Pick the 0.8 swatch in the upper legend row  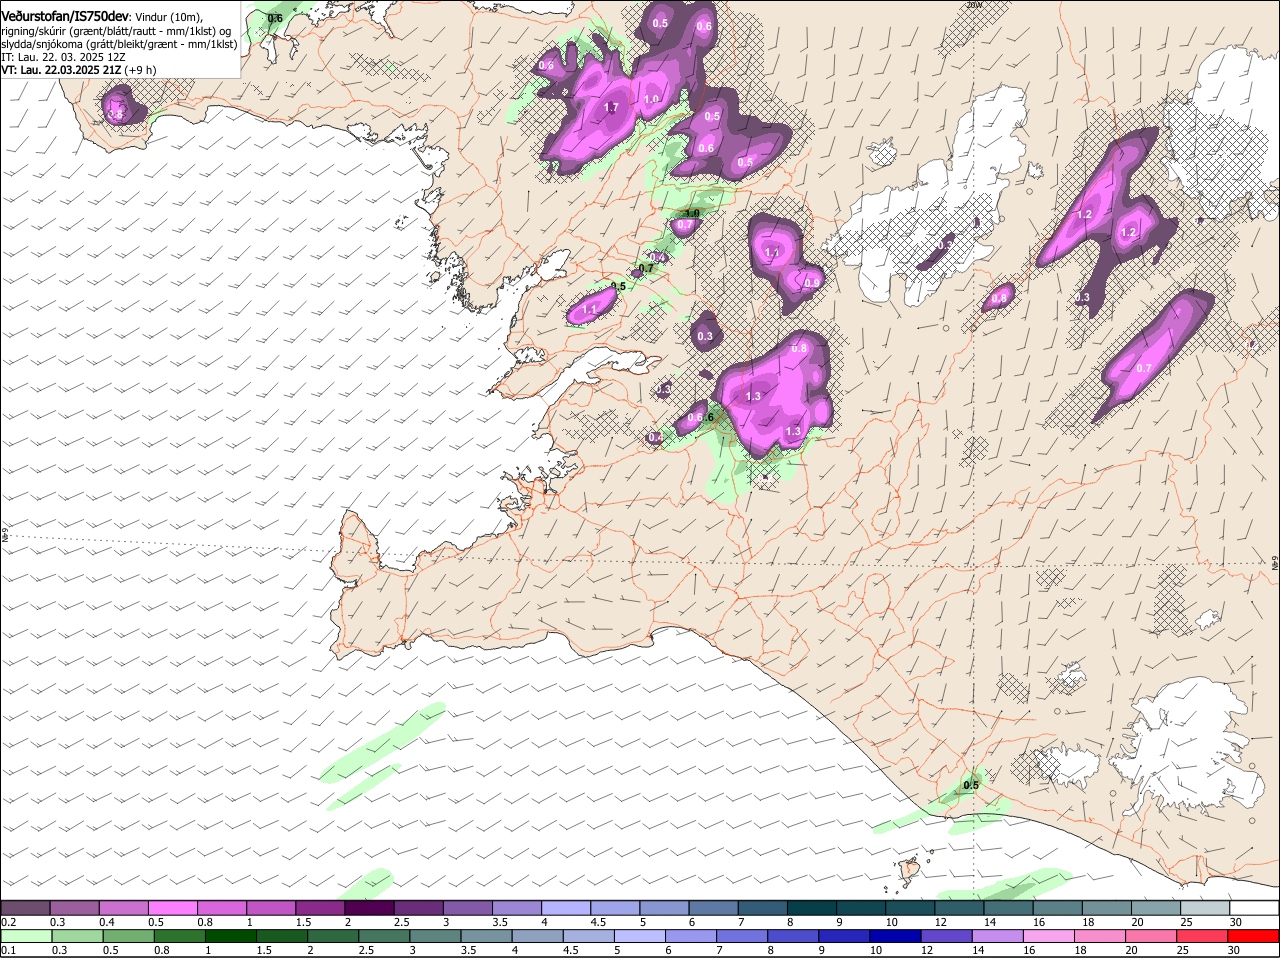(x=221, y=907)
